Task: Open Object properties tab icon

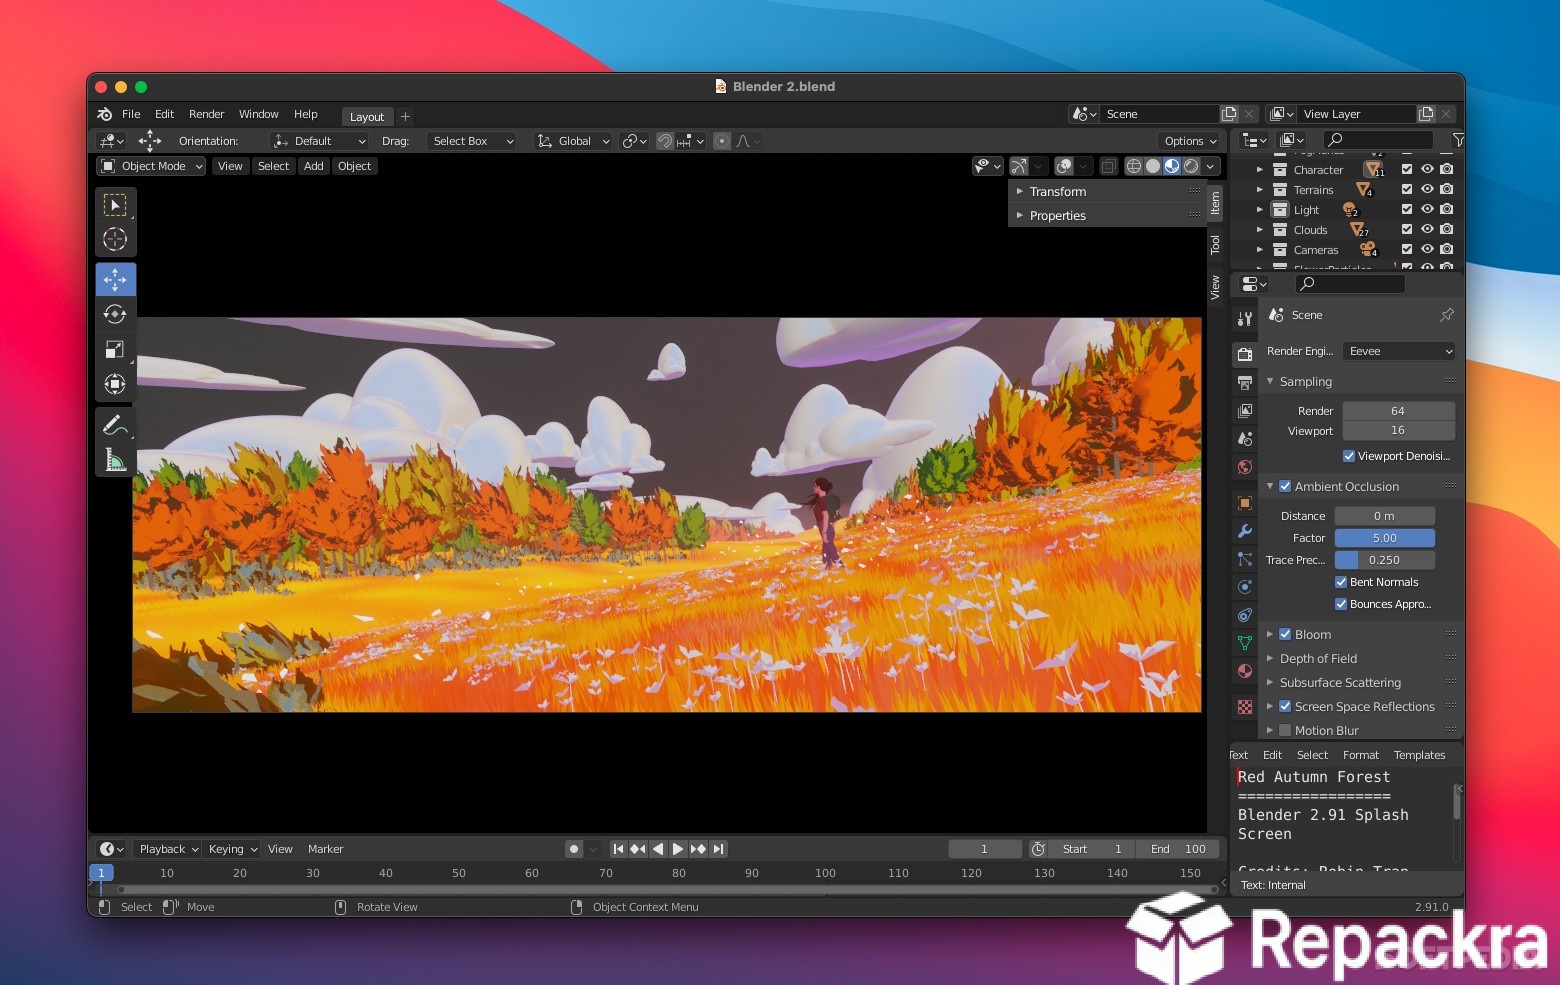Action: [1245, 503]
